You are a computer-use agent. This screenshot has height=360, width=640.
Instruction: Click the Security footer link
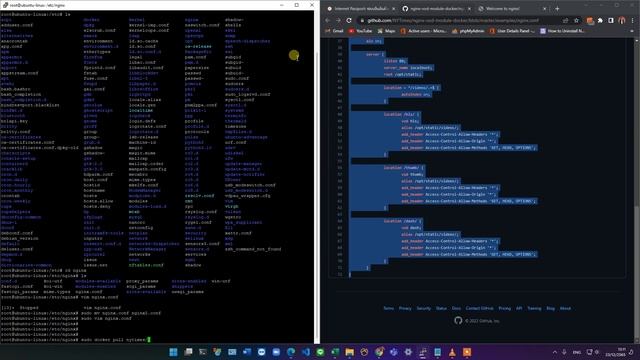point(424,309)
